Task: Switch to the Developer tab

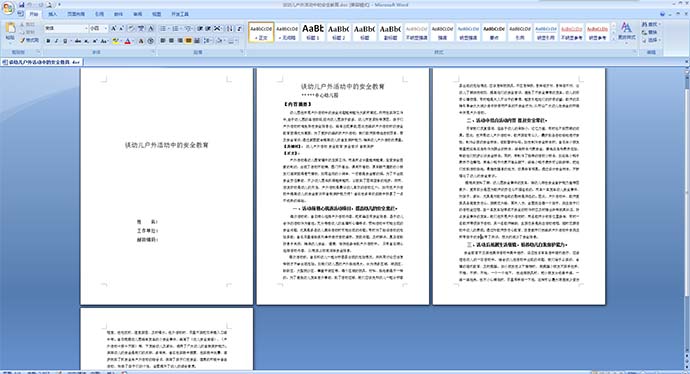Action: click(x=180, y=14)
